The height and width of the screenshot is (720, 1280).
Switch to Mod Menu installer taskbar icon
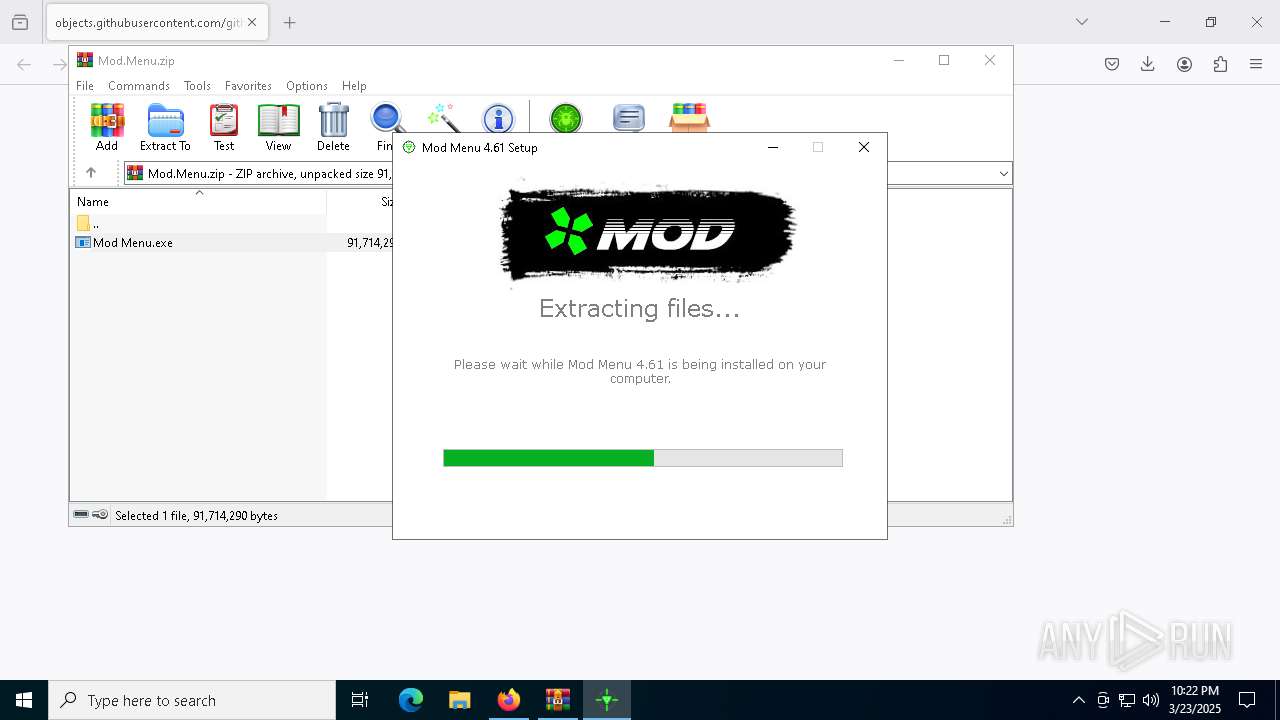(606, 700)
